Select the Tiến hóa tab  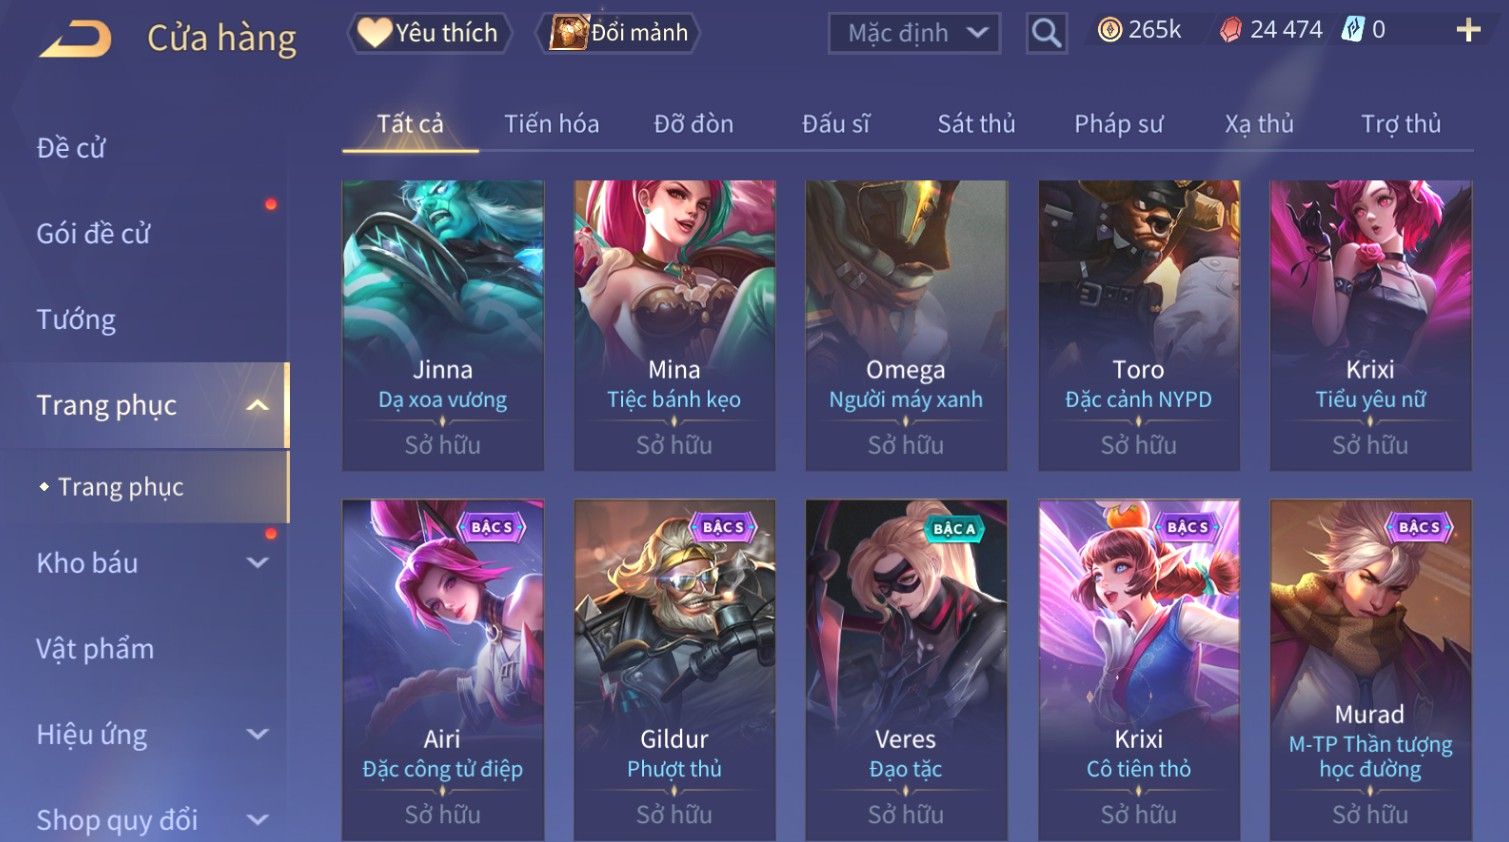point(551,124)
